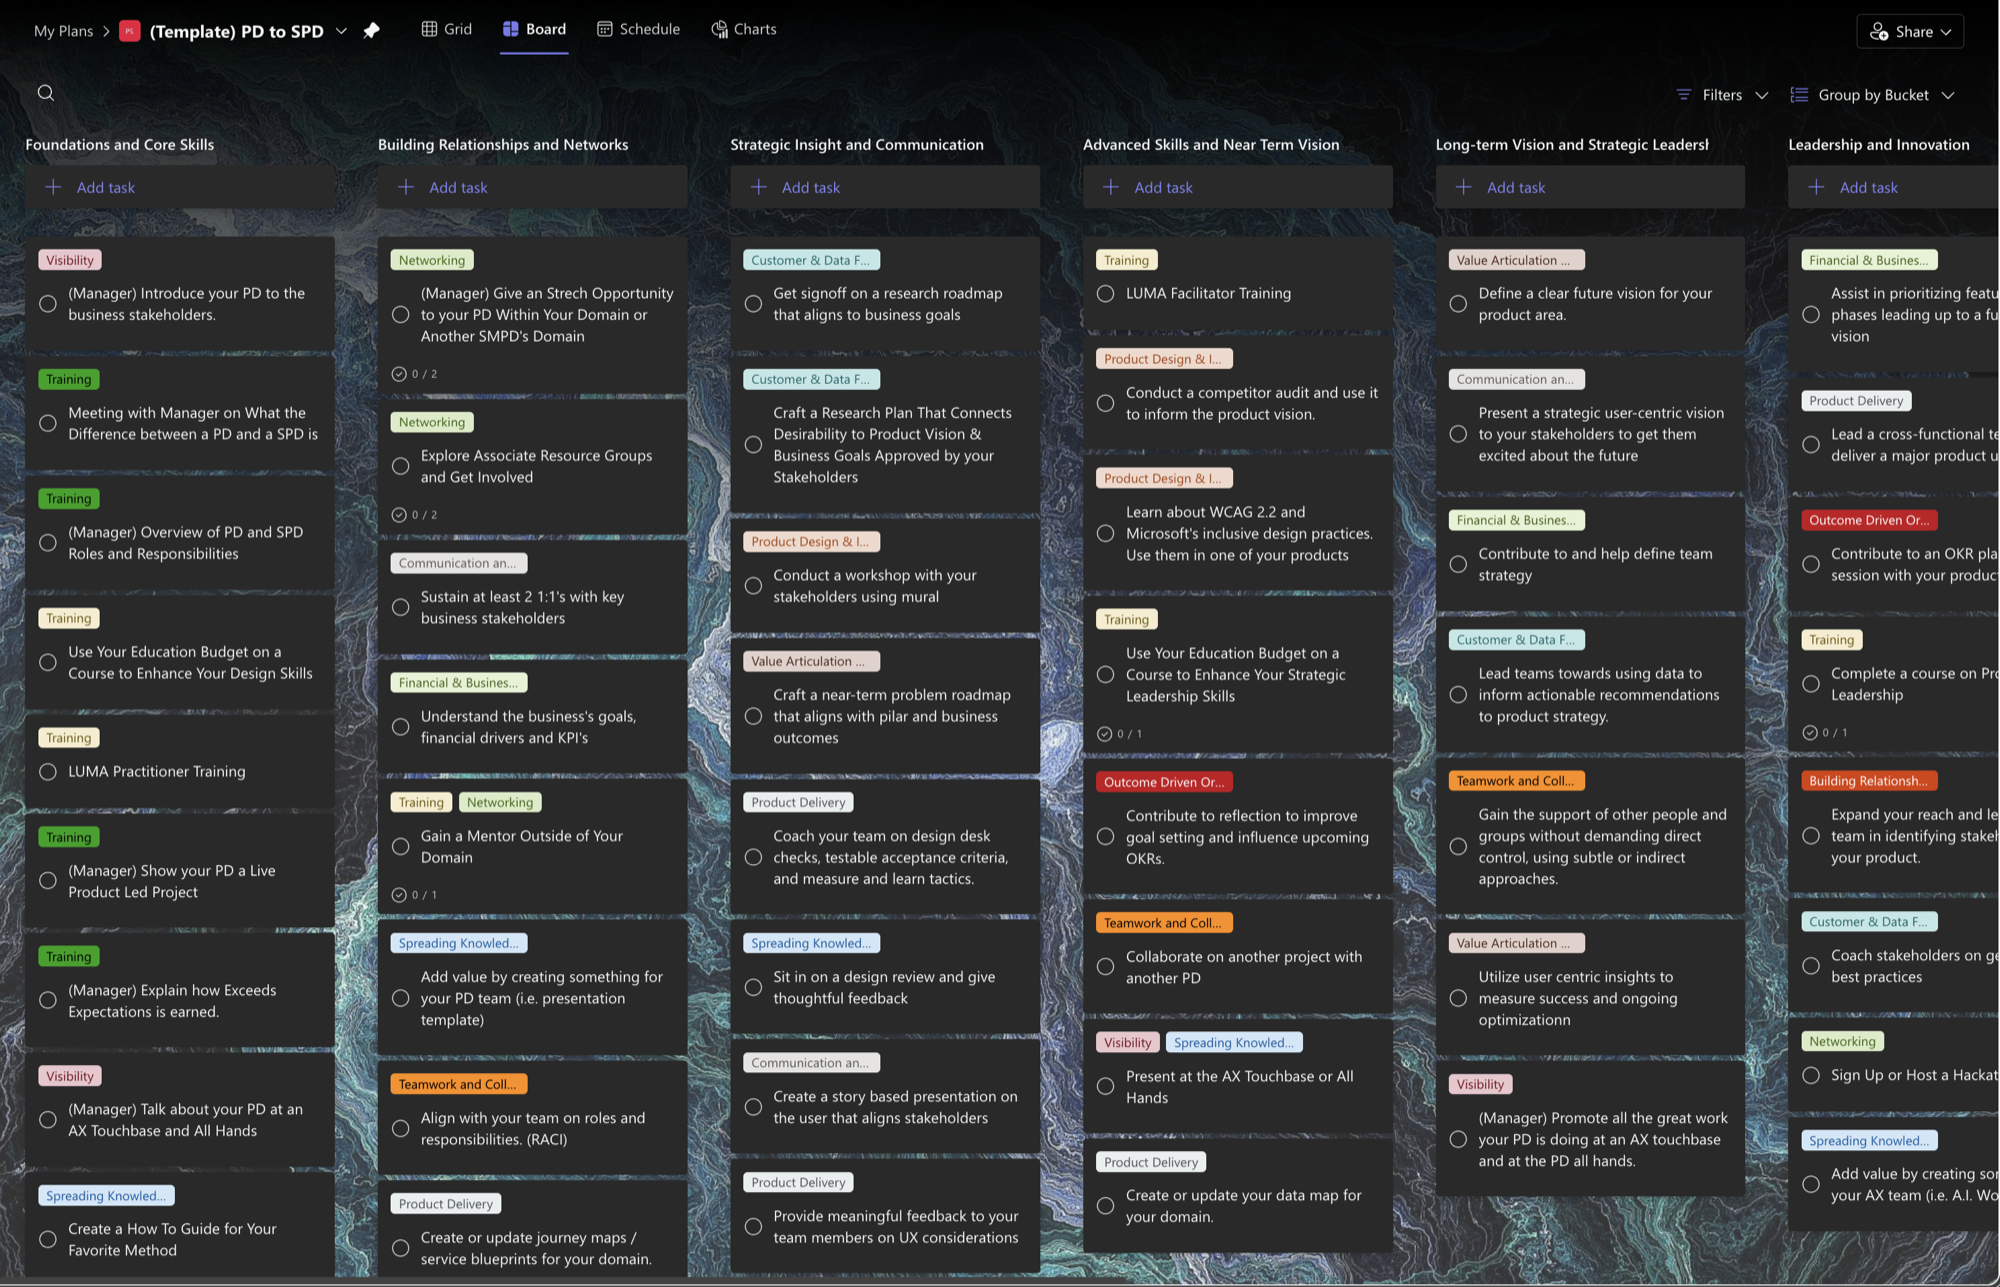The image size is (2000, 1287).
Task: Click the search magnifier icon
Action: click(46, 93)
